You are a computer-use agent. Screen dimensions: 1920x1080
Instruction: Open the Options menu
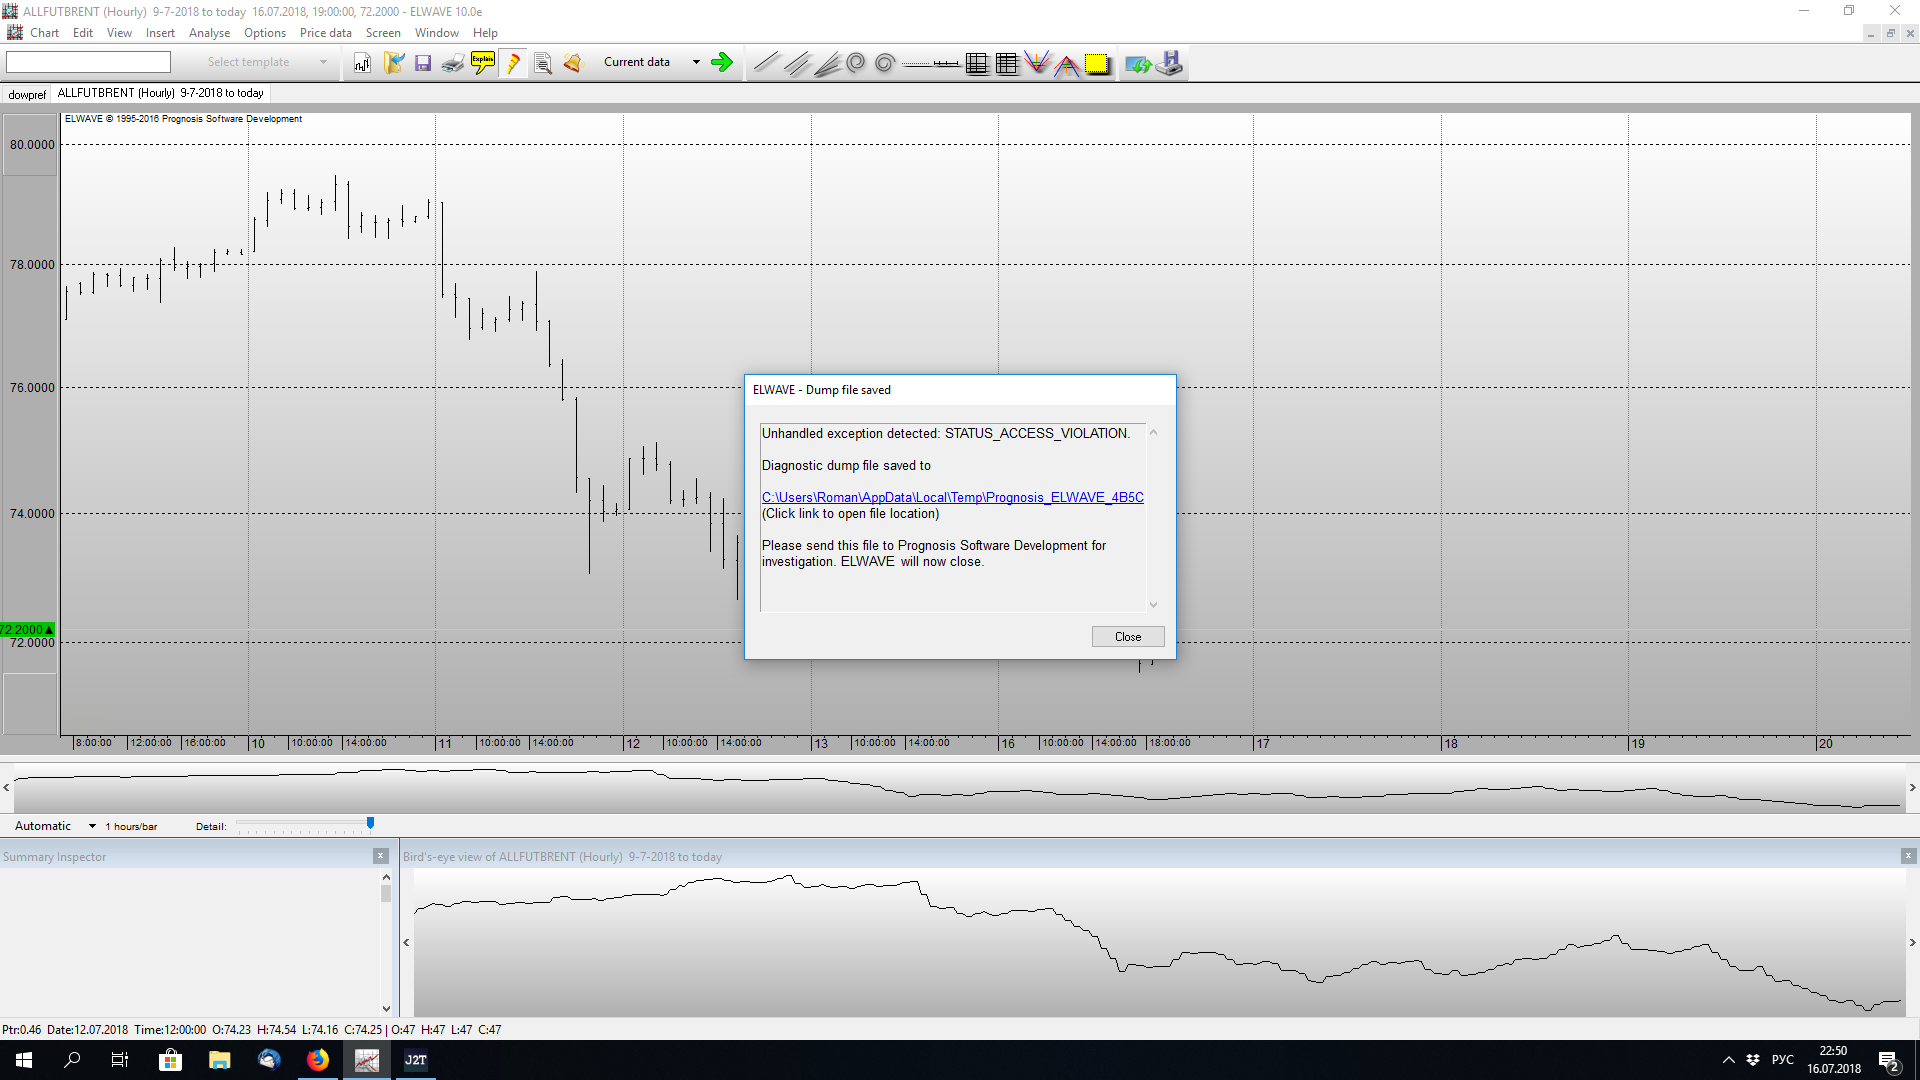265,33
